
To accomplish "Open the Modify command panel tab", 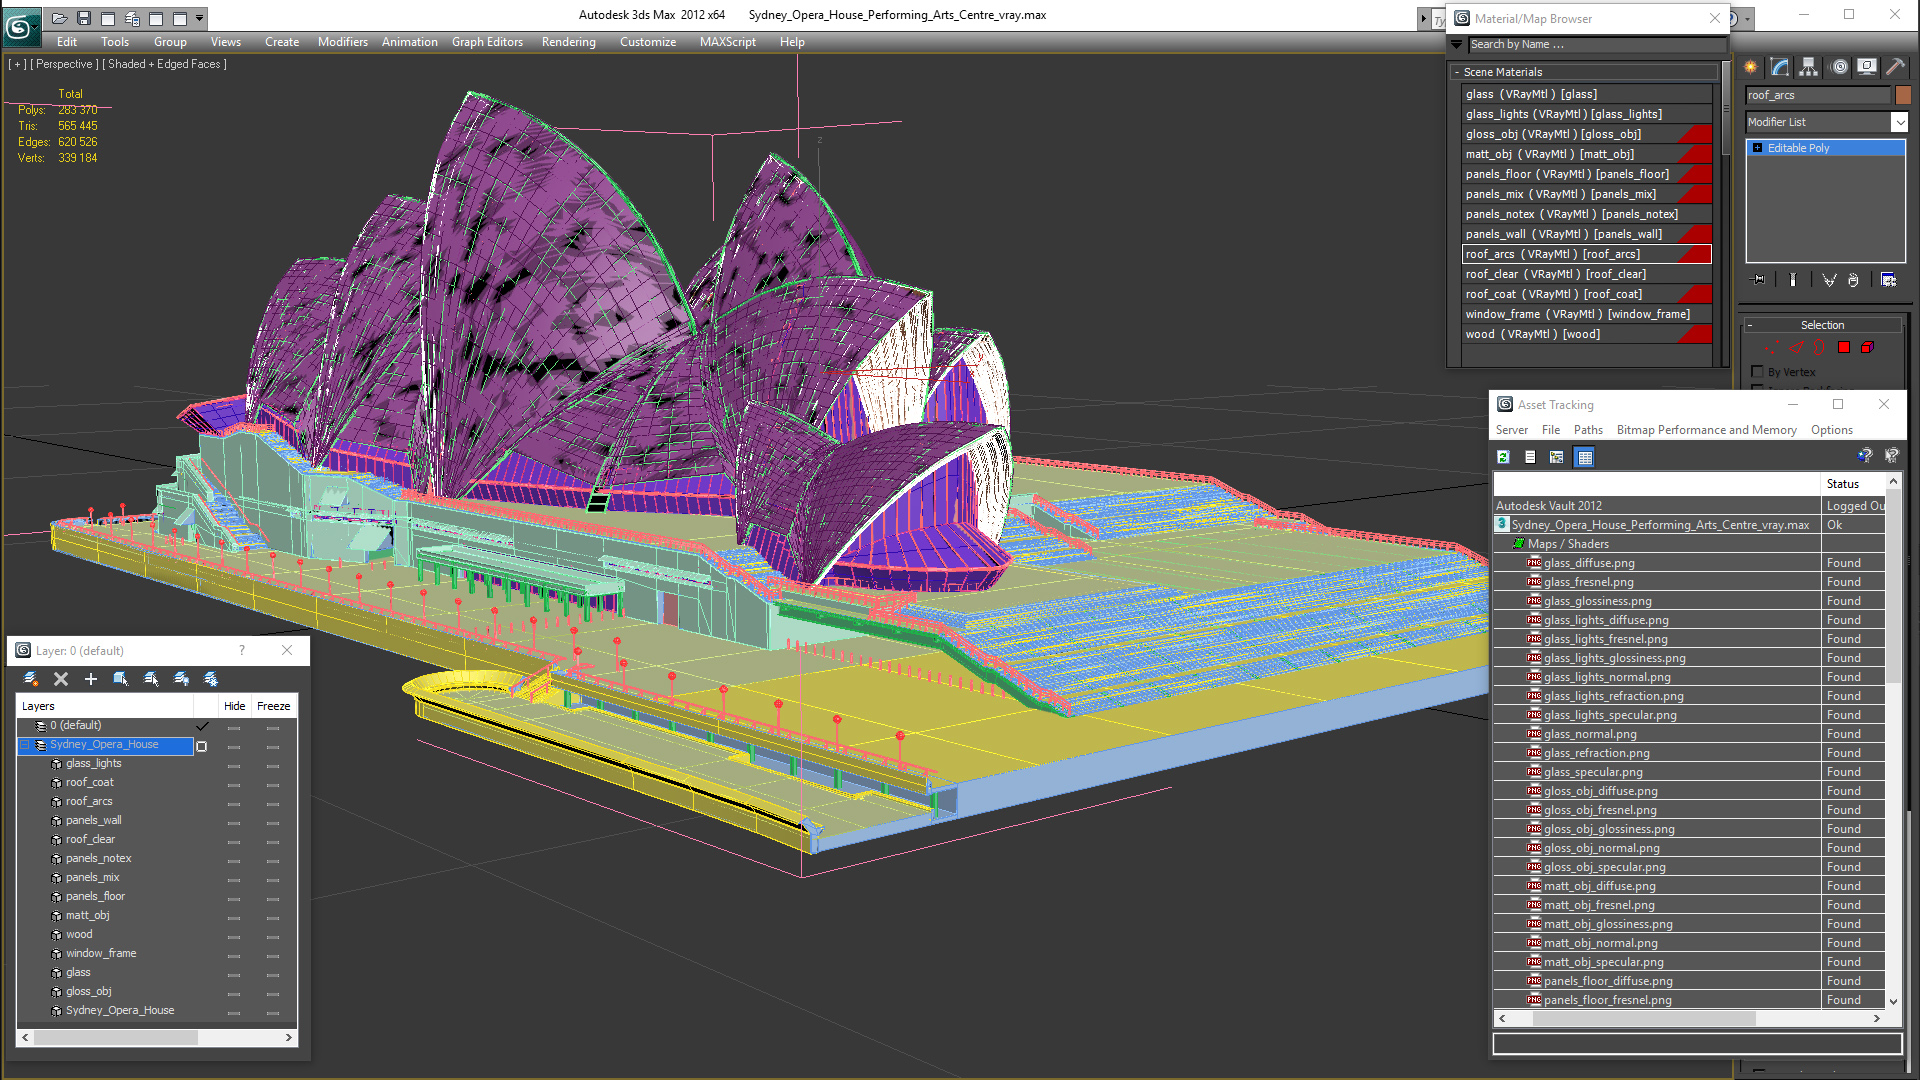I will point(1780,67).
